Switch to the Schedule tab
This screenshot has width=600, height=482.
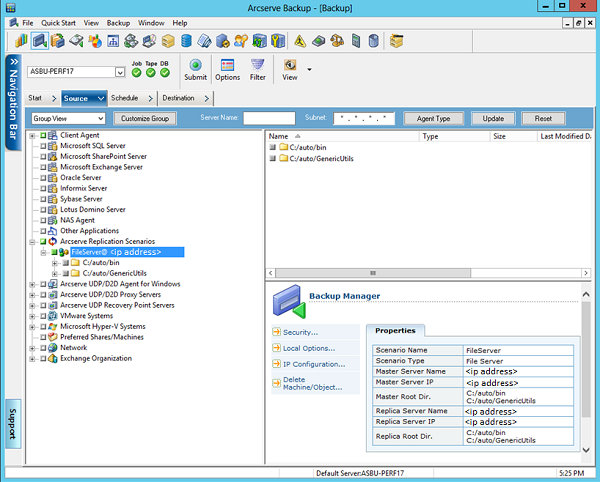point(132,98)
